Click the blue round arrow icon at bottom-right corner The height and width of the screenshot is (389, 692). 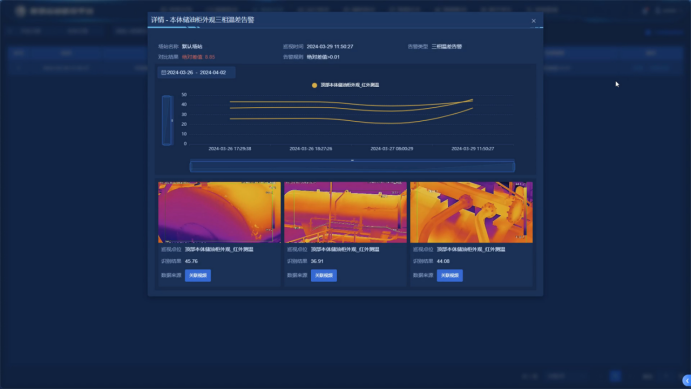[x=687, y=381]
